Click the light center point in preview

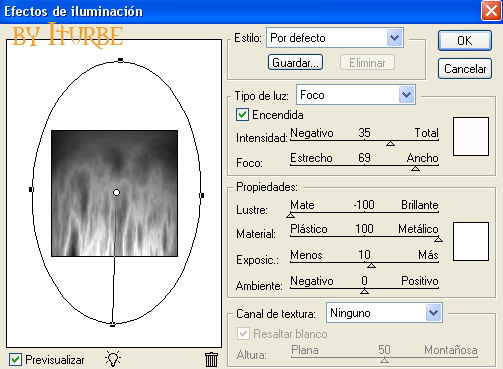pos(116,192)
